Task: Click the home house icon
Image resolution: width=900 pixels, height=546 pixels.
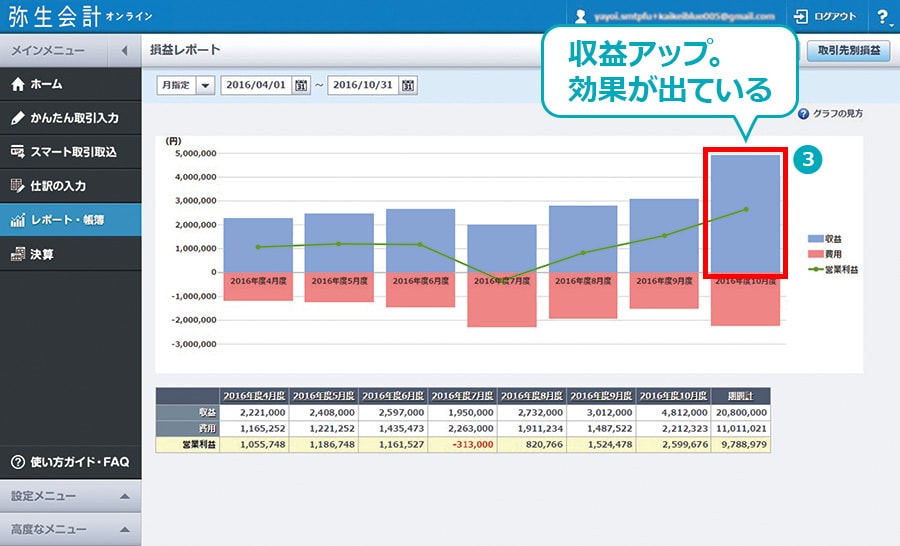Action: click(x=18, y=84)
